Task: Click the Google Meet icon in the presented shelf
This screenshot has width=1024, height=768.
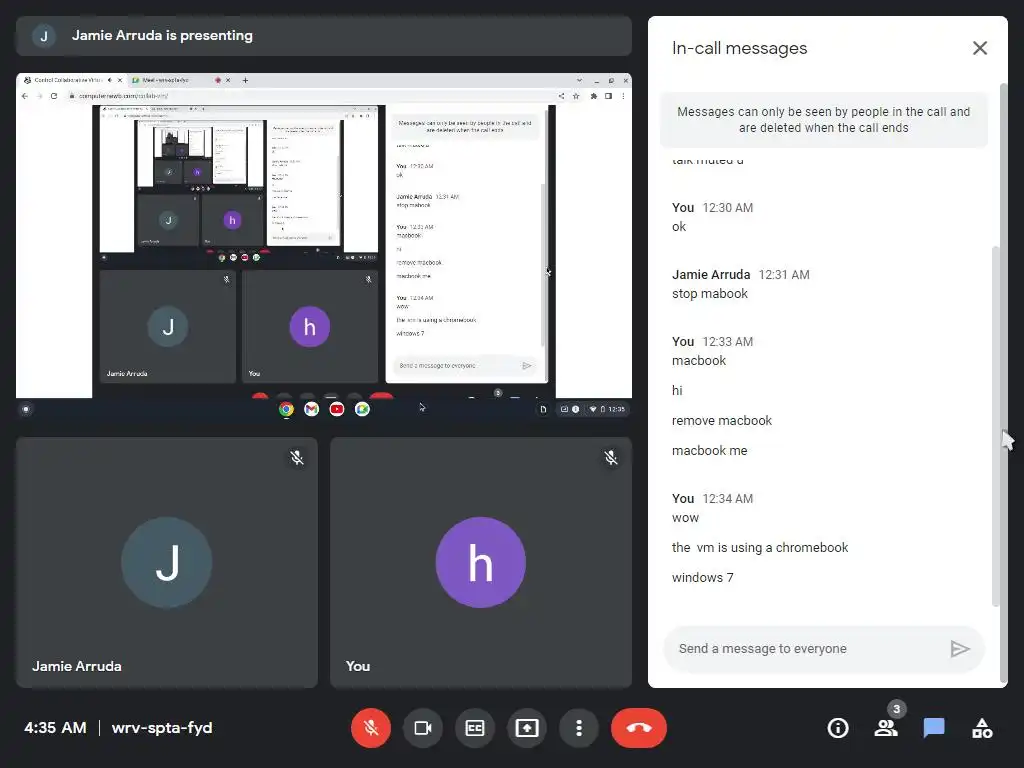Action: click(x=362, y=409)
